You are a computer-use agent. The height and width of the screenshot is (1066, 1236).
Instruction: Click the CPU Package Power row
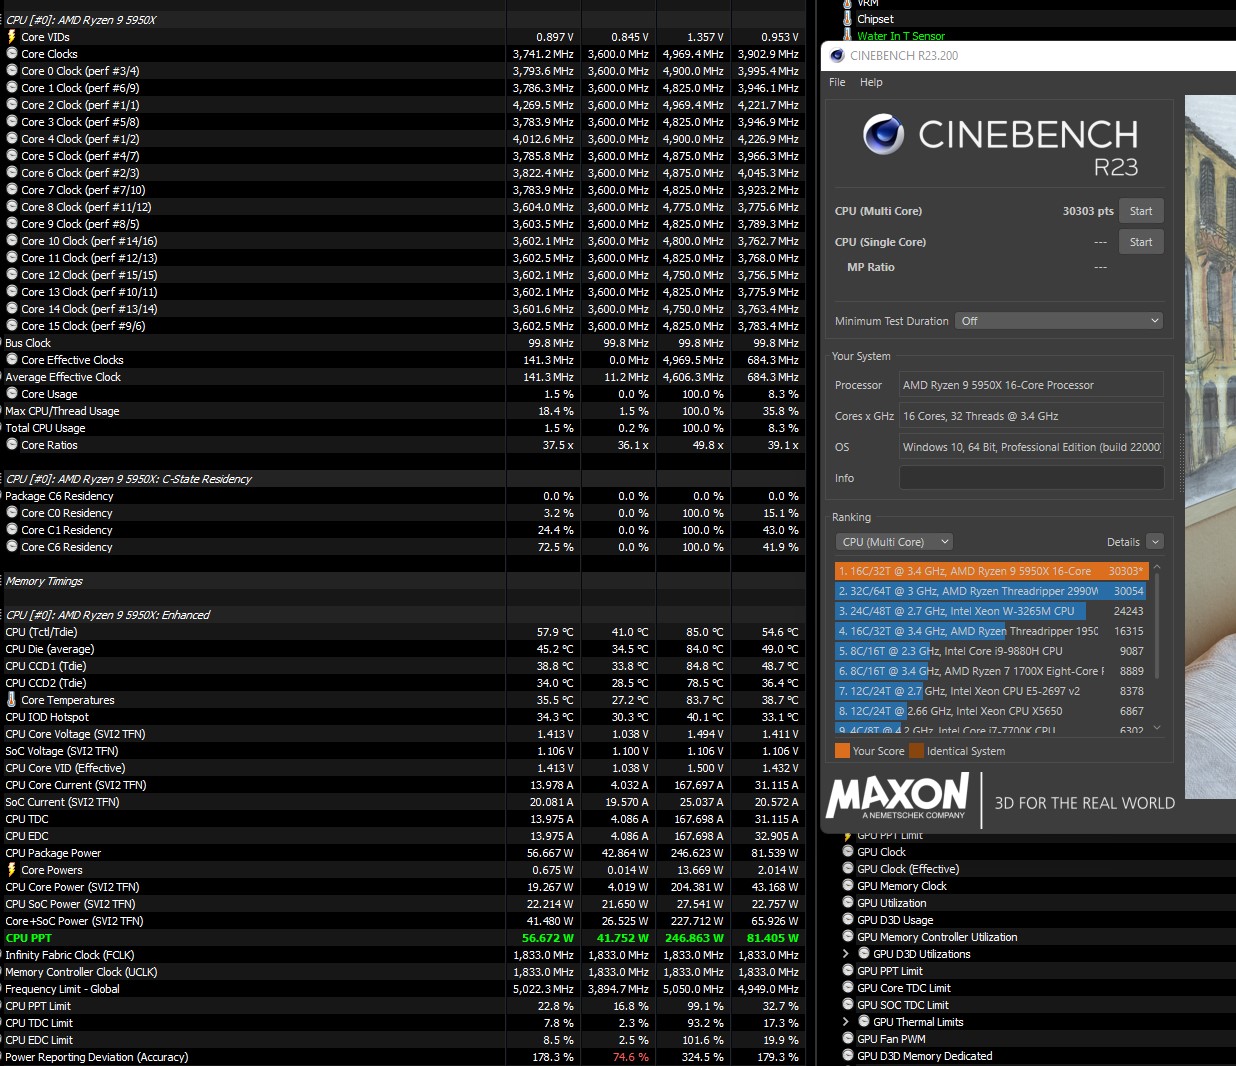(x=402, y=853)
